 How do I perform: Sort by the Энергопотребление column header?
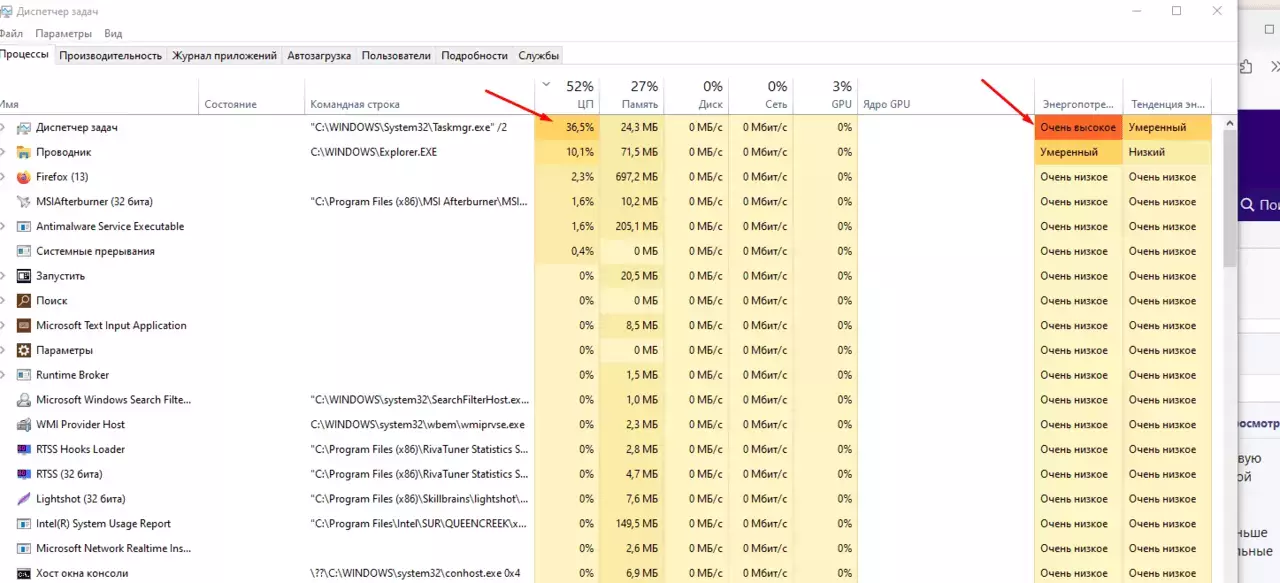[1079, 95]
